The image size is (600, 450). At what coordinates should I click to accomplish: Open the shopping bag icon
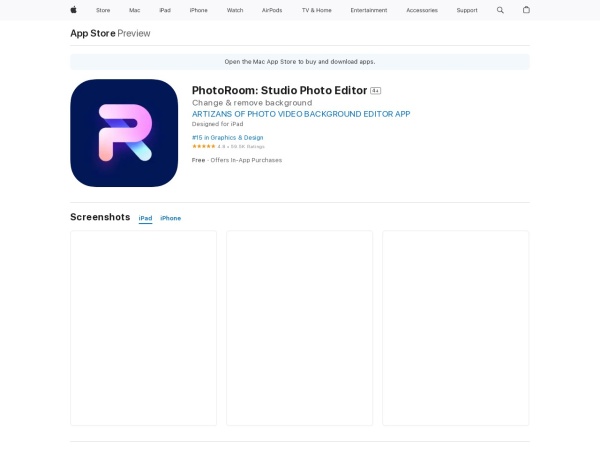point(526,10)
